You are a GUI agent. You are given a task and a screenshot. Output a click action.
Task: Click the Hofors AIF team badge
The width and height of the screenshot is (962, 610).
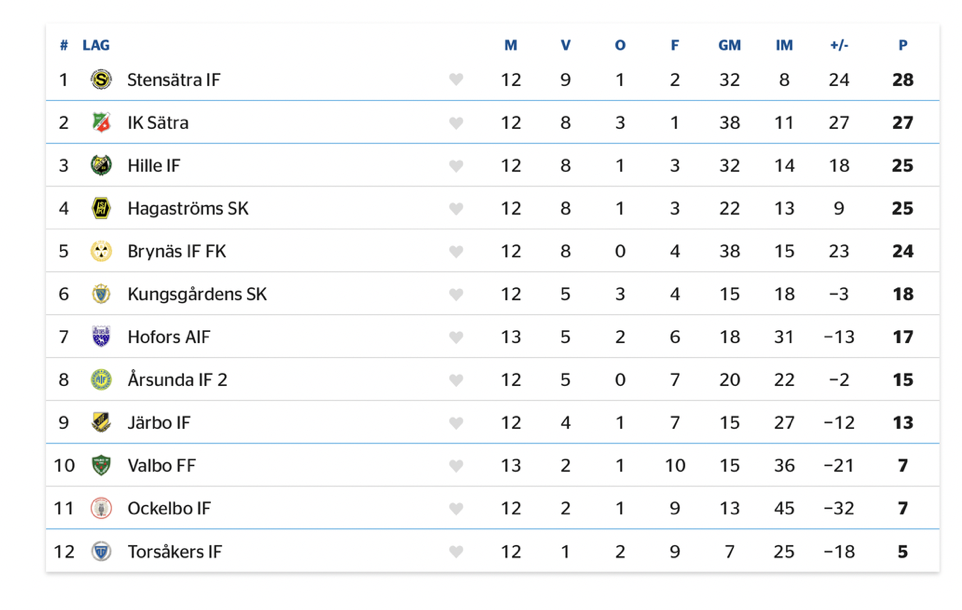tap(101, 337)
